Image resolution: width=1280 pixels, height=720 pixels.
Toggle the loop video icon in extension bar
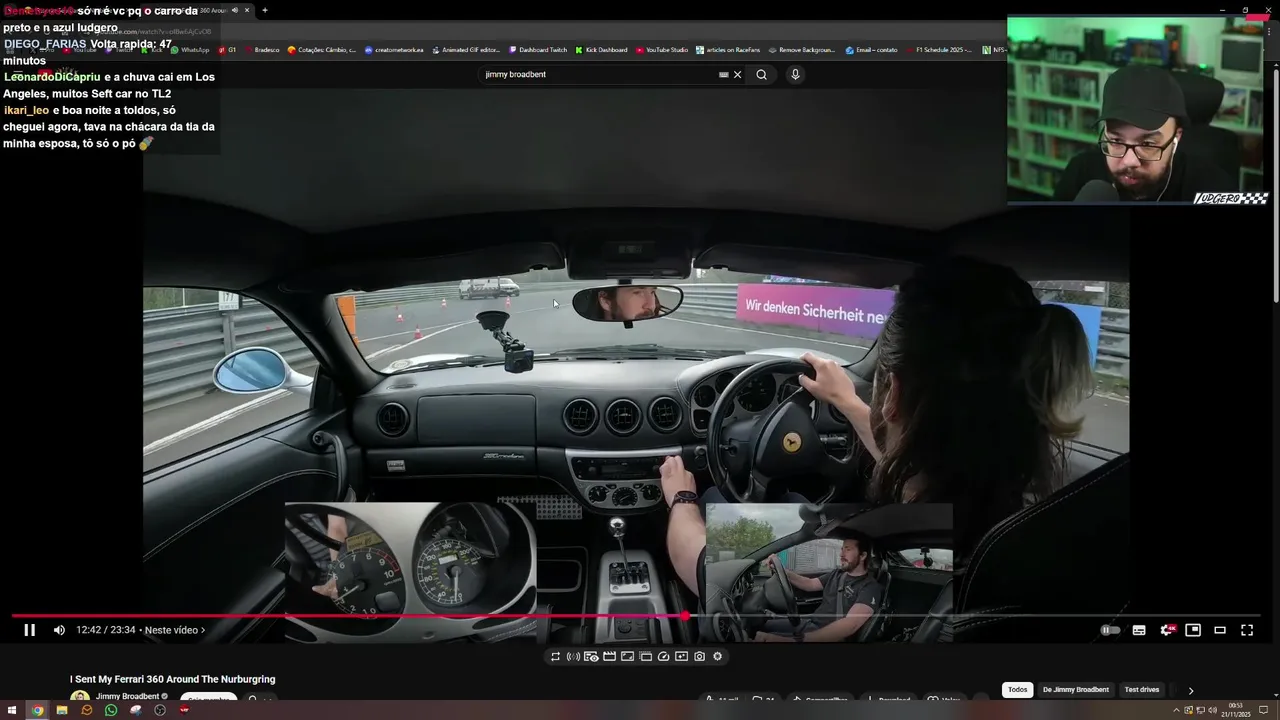(x=555, y=657)
